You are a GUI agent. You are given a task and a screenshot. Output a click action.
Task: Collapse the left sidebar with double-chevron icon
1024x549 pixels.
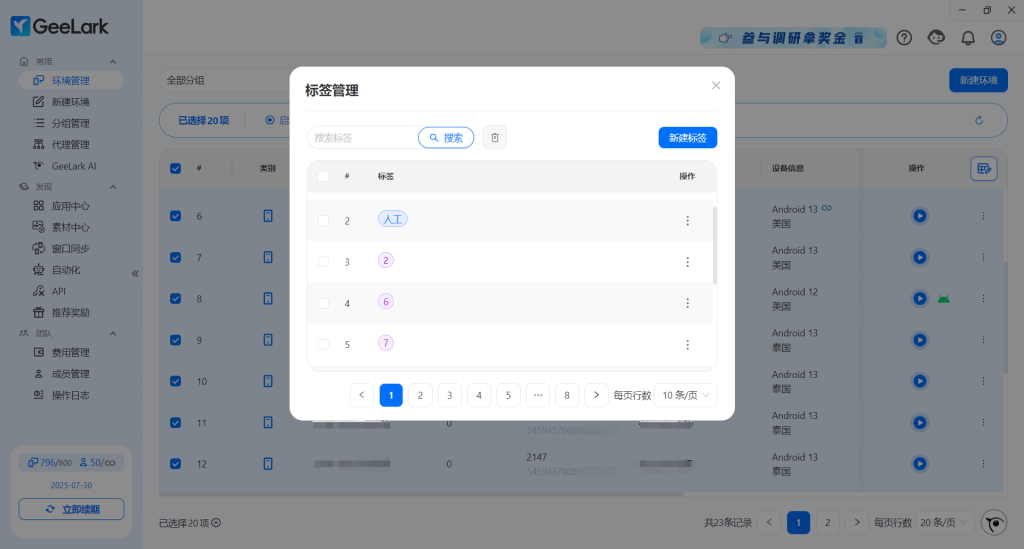coord(135,273)
